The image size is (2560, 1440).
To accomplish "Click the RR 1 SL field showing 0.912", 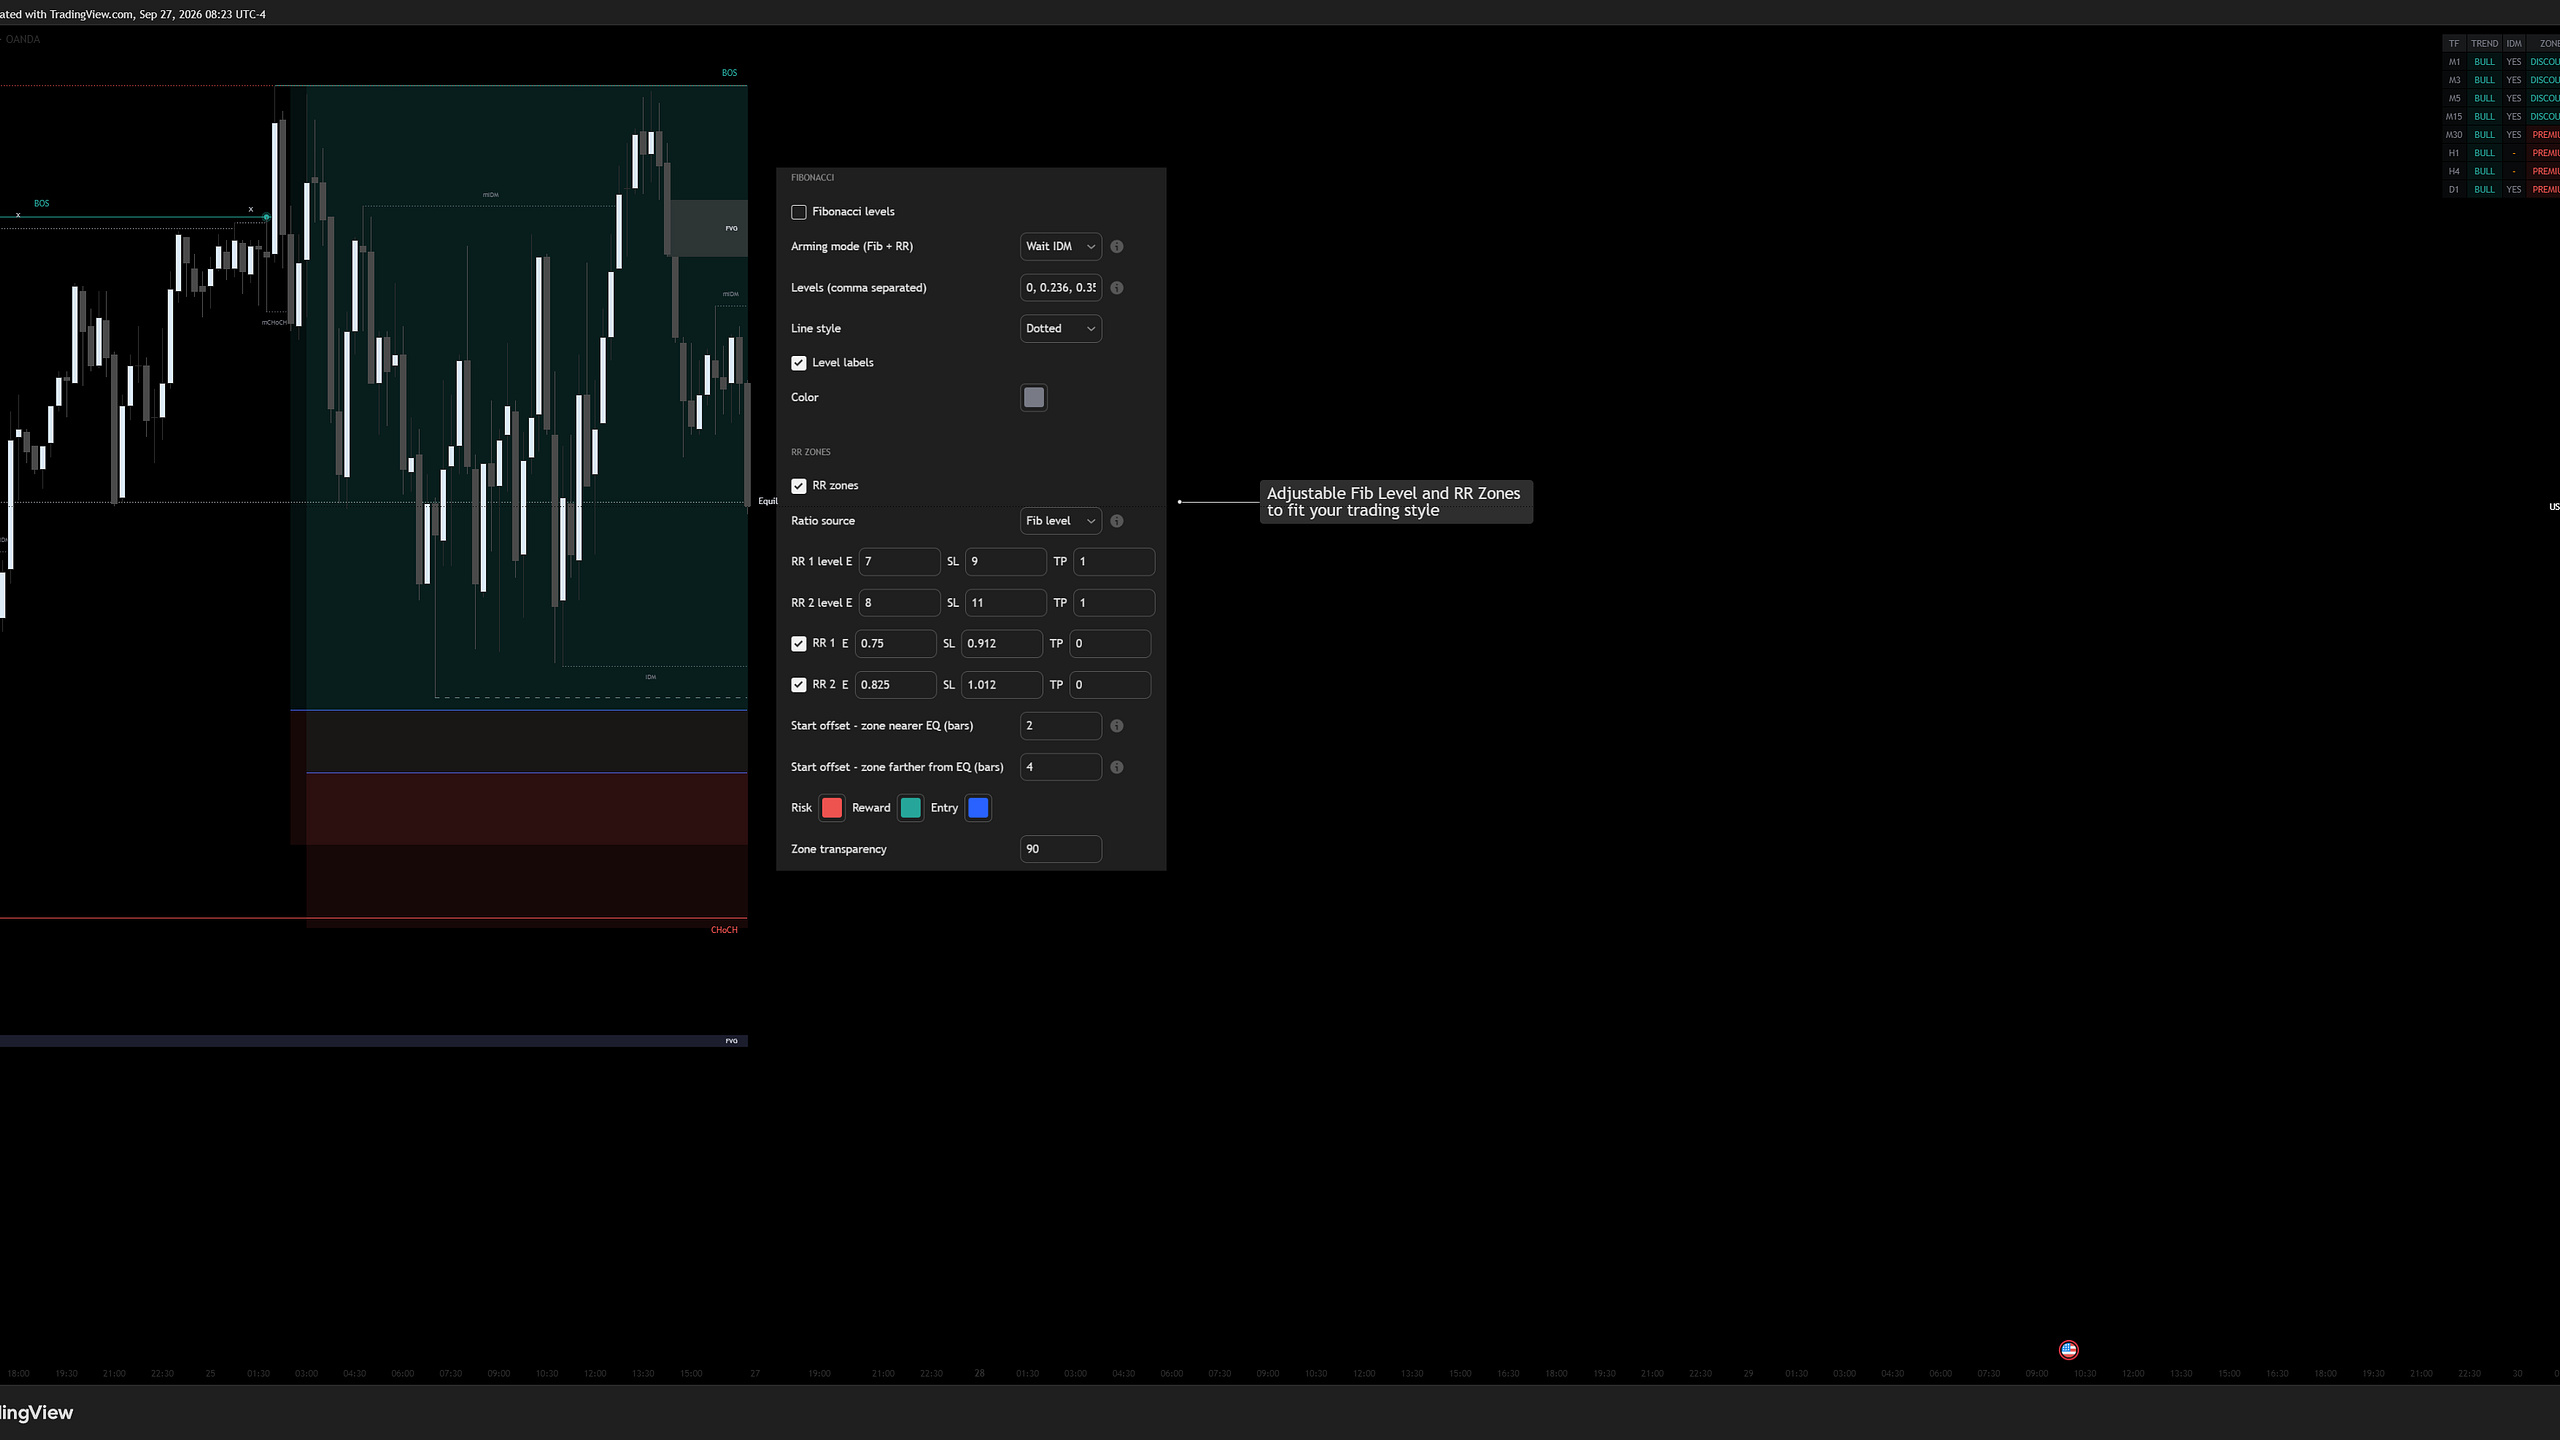I will (x=1002, y=644).
